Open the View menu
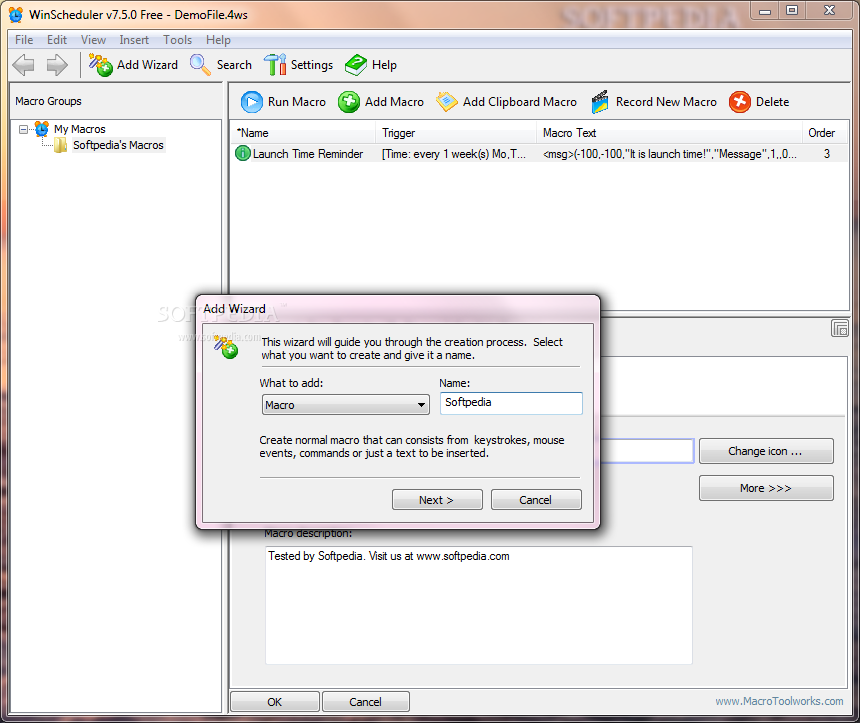This screenshot has height=723, width=860. pos(93,40)
